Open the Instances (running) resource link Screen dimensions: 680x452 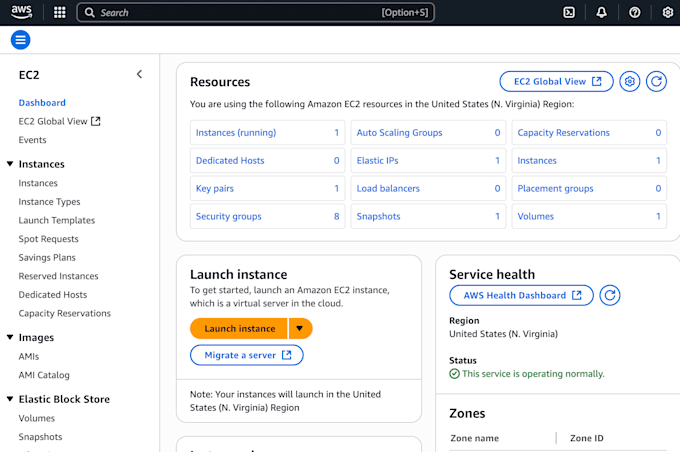pyautogui.click(x=236, y=133)
